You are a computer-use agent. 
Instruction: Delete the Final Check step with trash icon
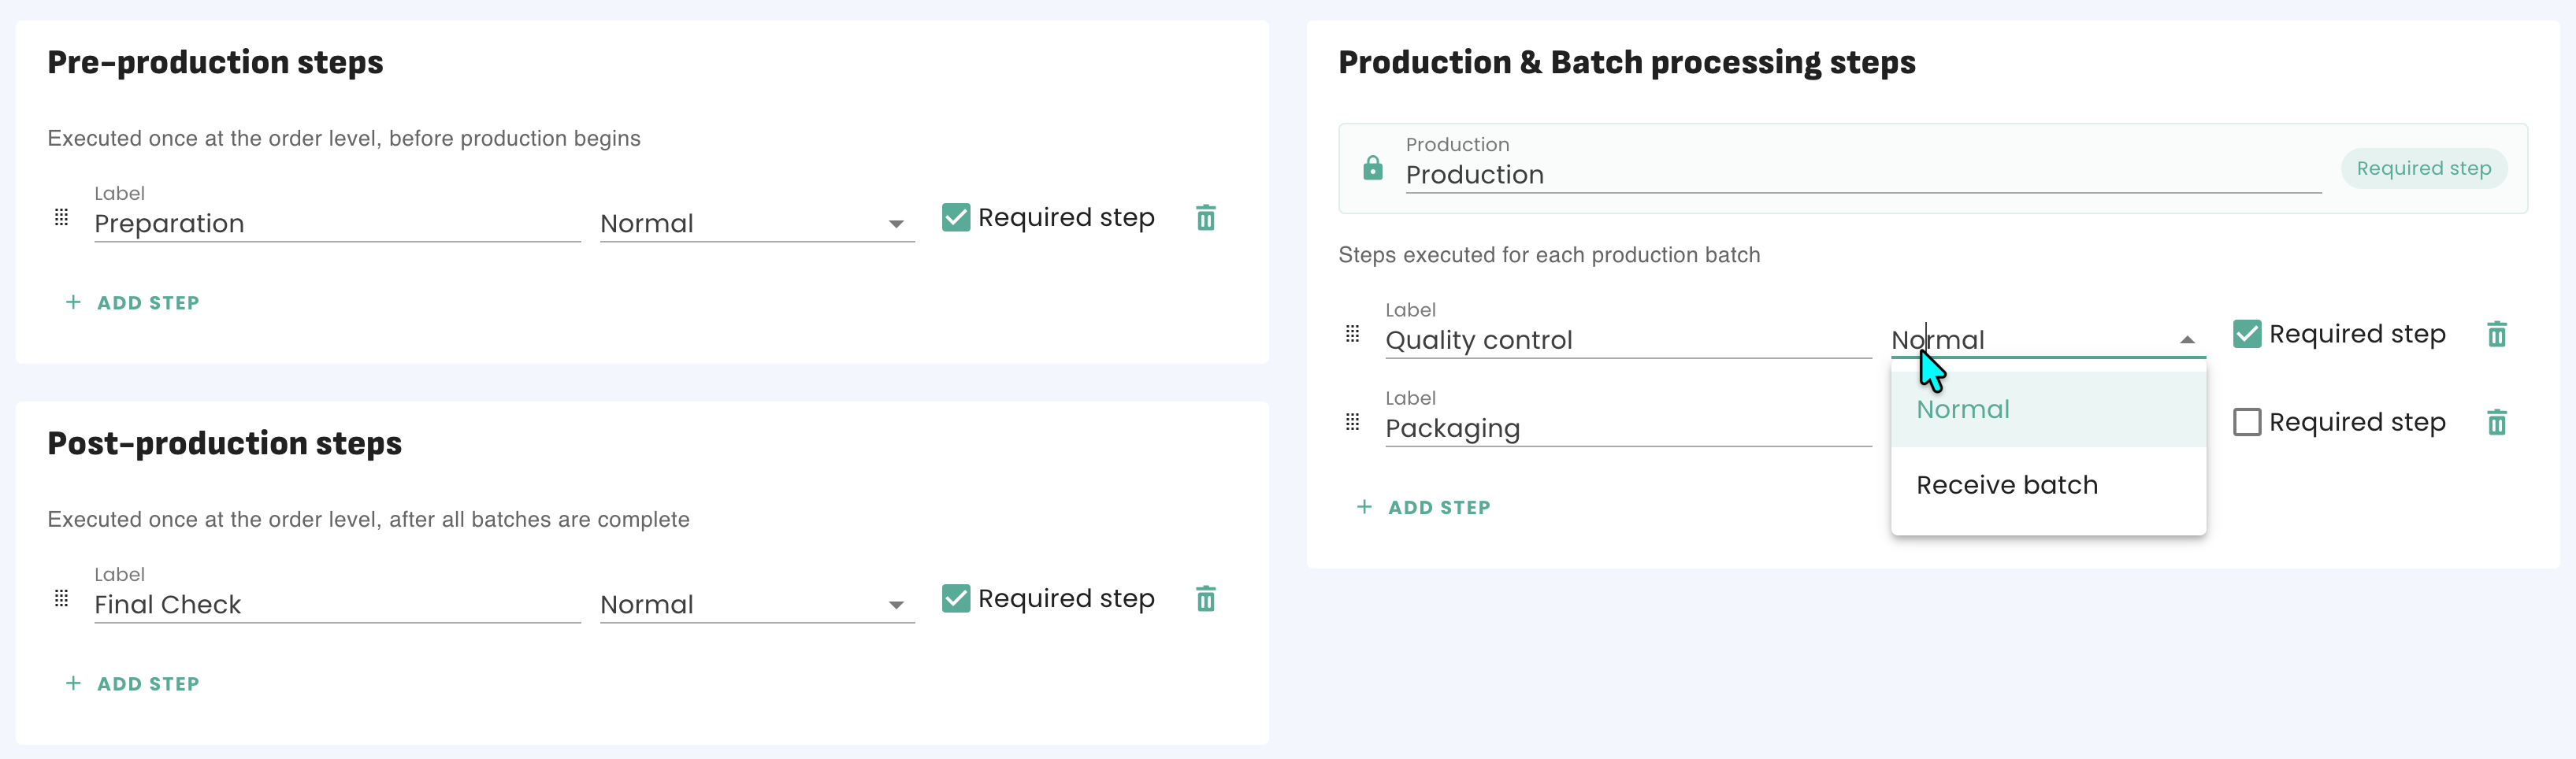(1205, 599)
